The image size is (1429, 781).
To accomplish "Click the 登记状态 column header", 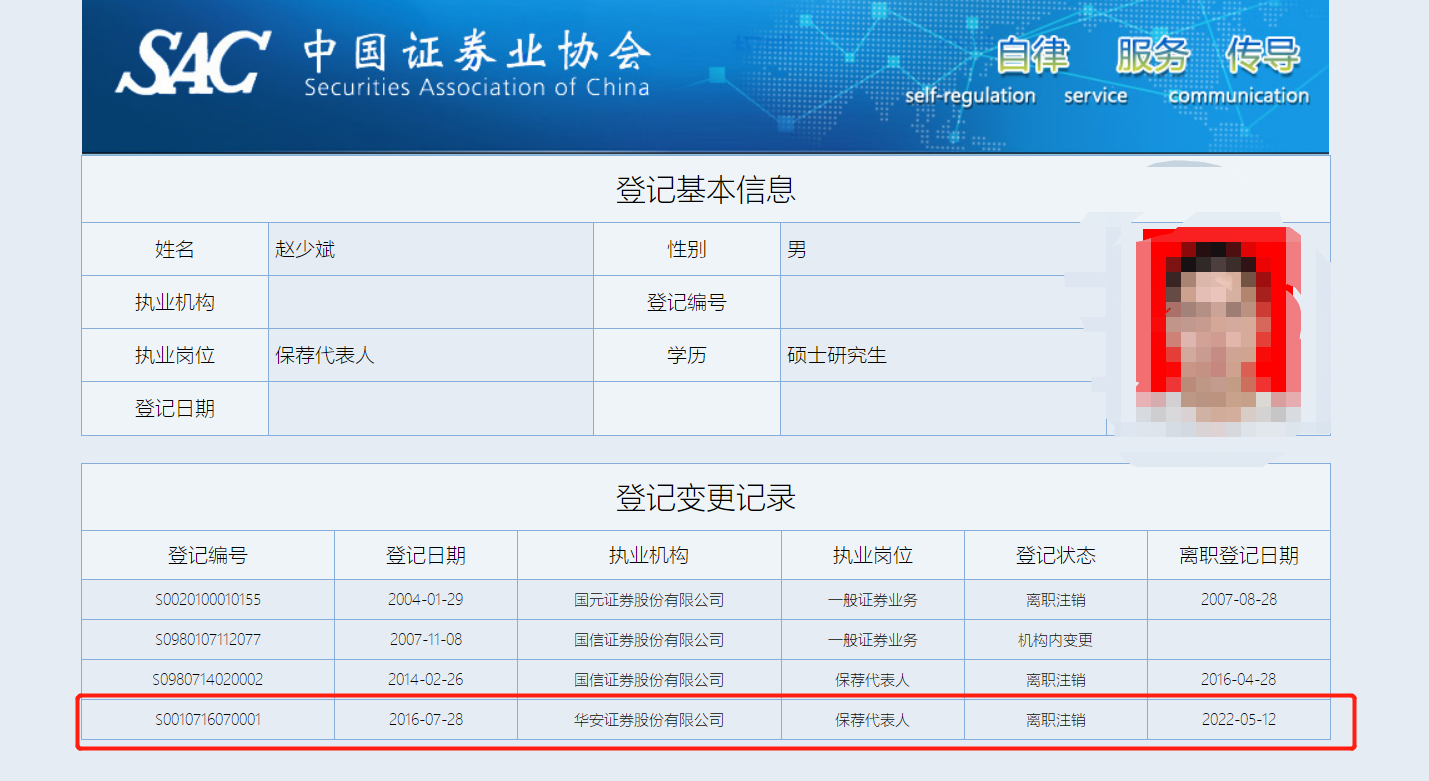I will point(1055,556).
